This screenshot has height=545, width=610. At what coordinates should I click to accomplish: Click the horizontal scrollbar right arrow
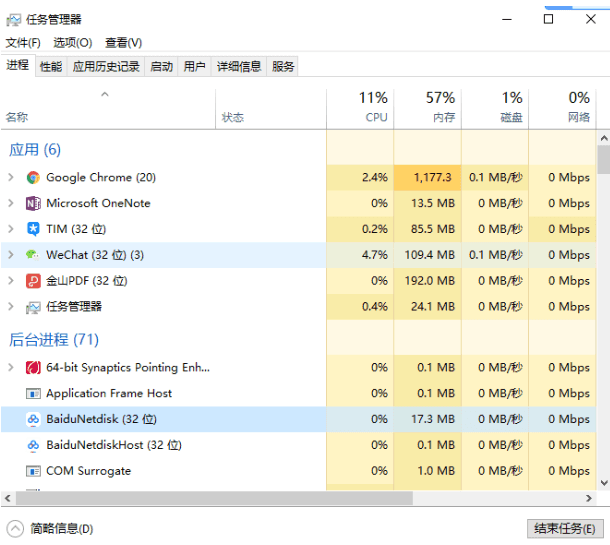pyautogui.click(x=589, y=498)
